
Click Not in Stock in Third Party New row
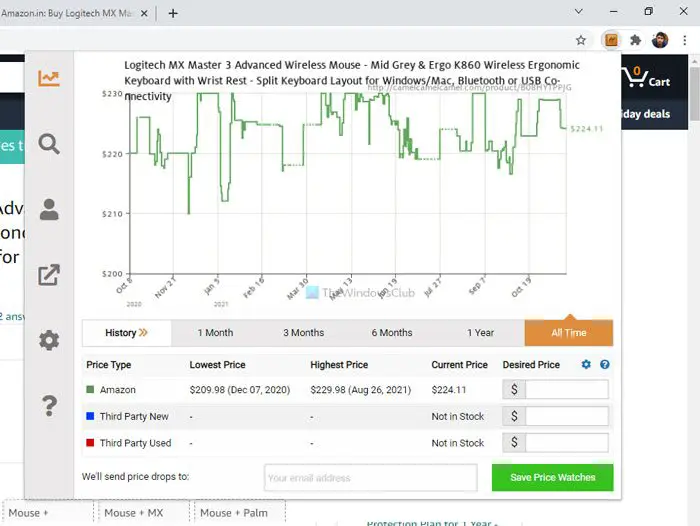[x=458, y=417]
